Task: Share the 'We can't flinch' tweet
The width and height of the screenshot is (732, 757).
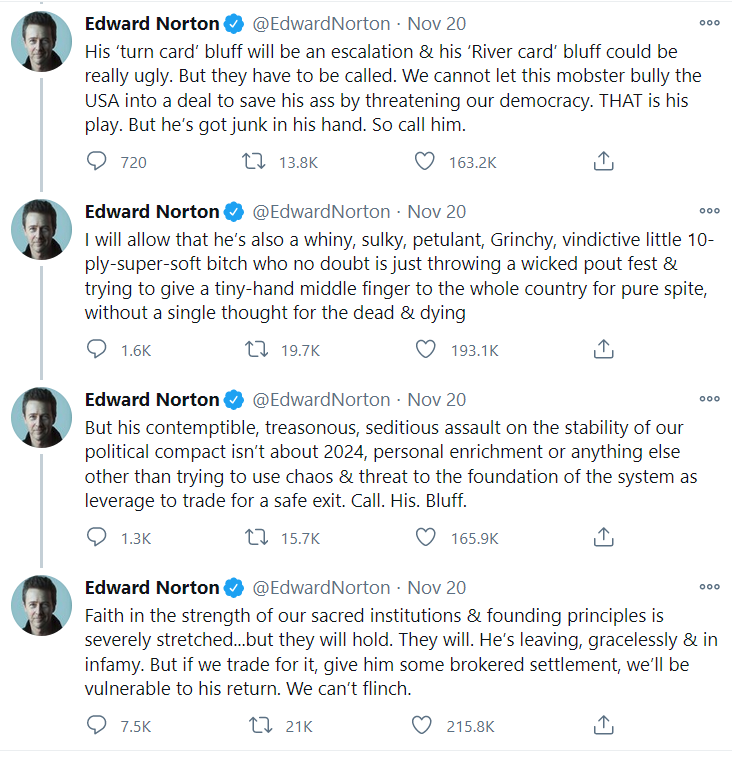Action: pos(603,725)
